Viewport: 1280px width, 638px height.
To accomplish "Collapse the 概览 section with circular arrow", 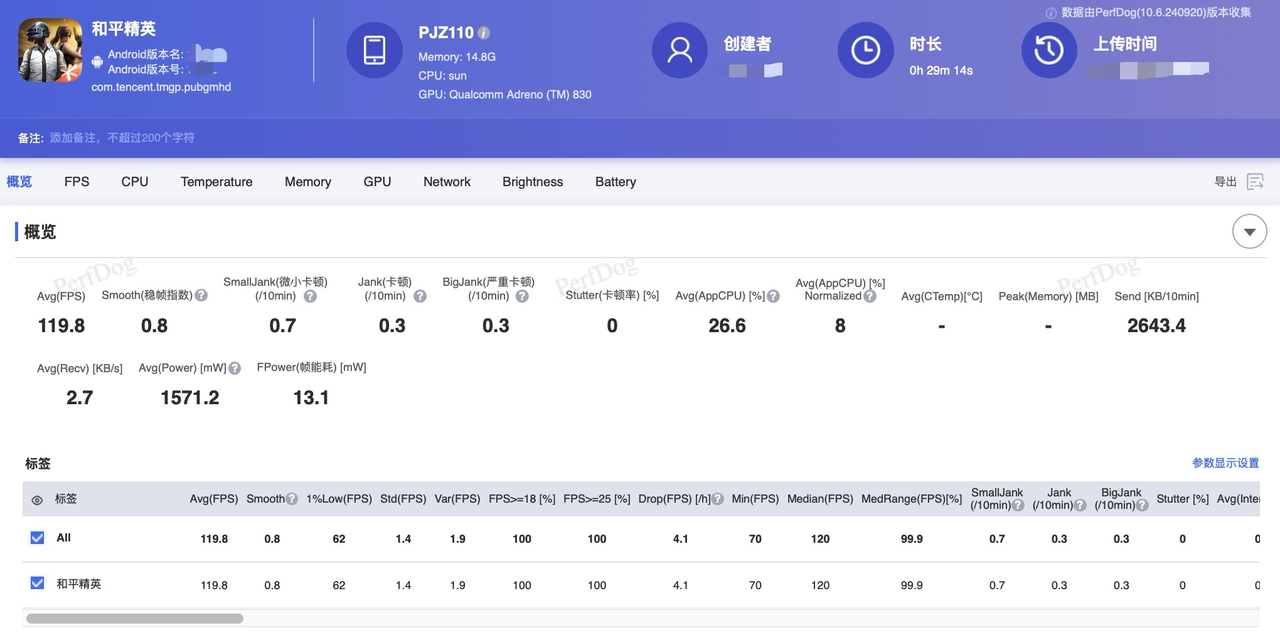I will 1249,231.
